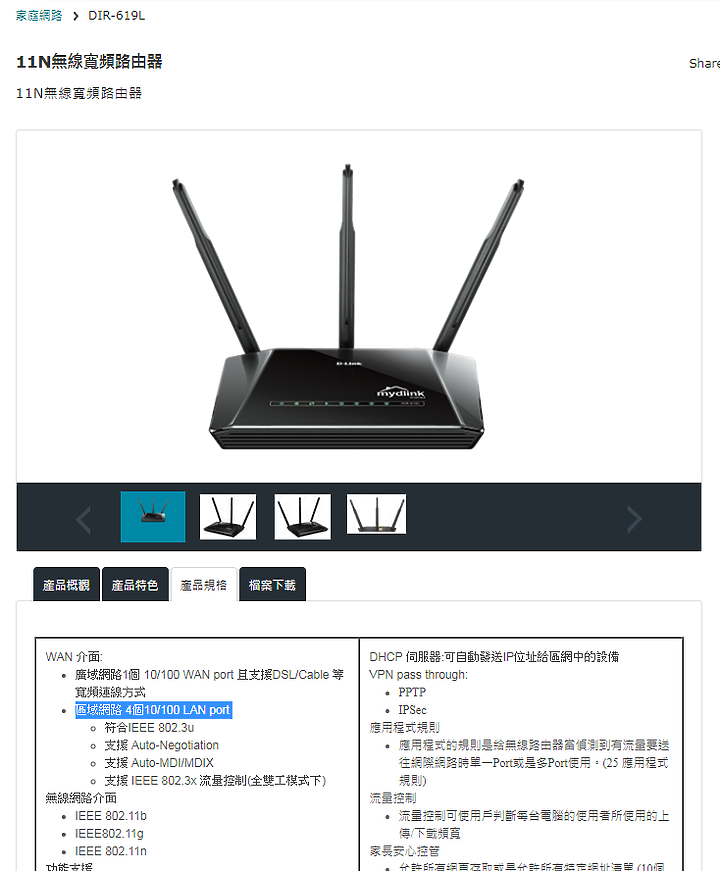Click the main router product image

347,307
